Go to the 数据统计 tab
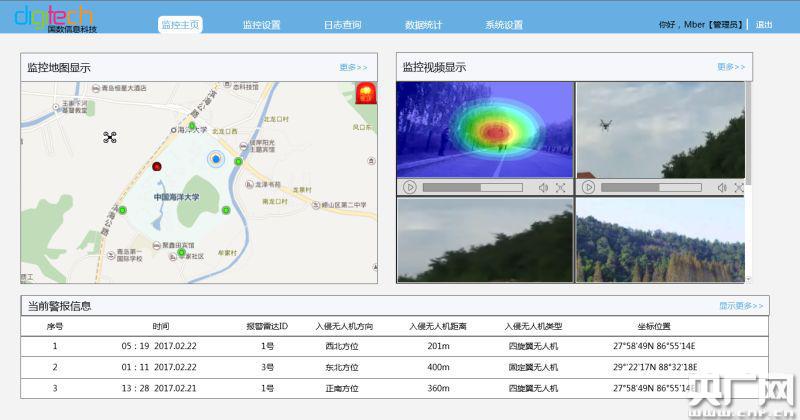 point(423,25)
